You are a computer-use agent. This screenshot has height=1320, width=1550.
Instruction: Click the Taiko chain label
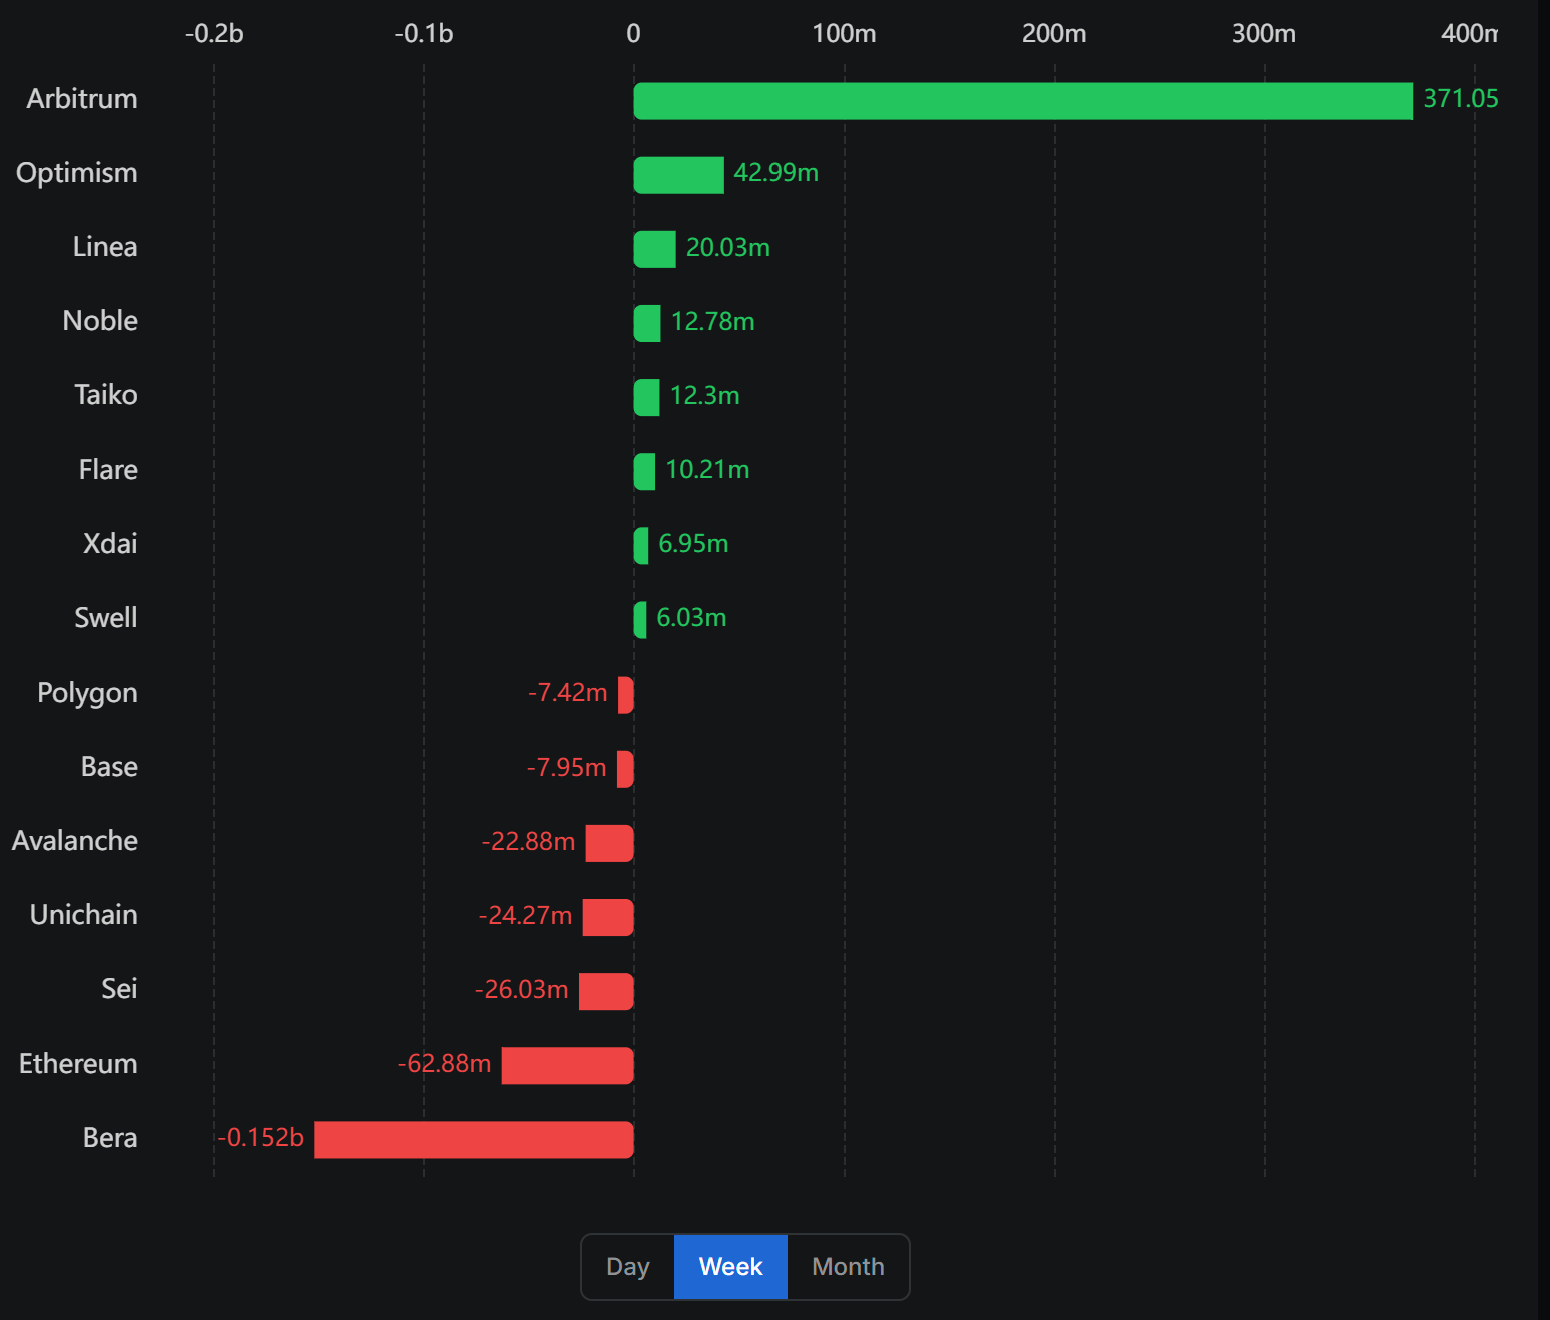[x=106, y=395]
